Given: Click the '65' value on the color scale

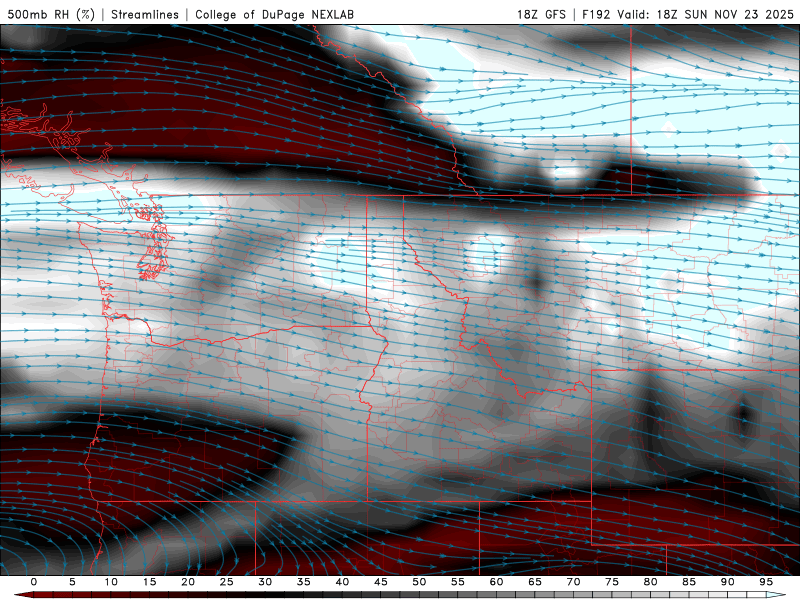Looking at the screenshot, I should click(x=535, y=582).
